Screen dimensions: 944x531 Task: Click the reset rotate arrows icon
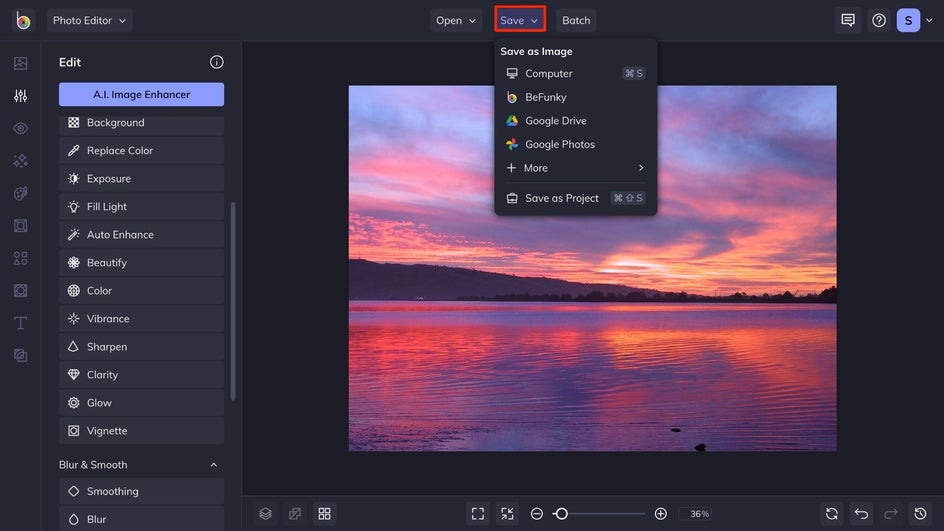coord(832,514)
